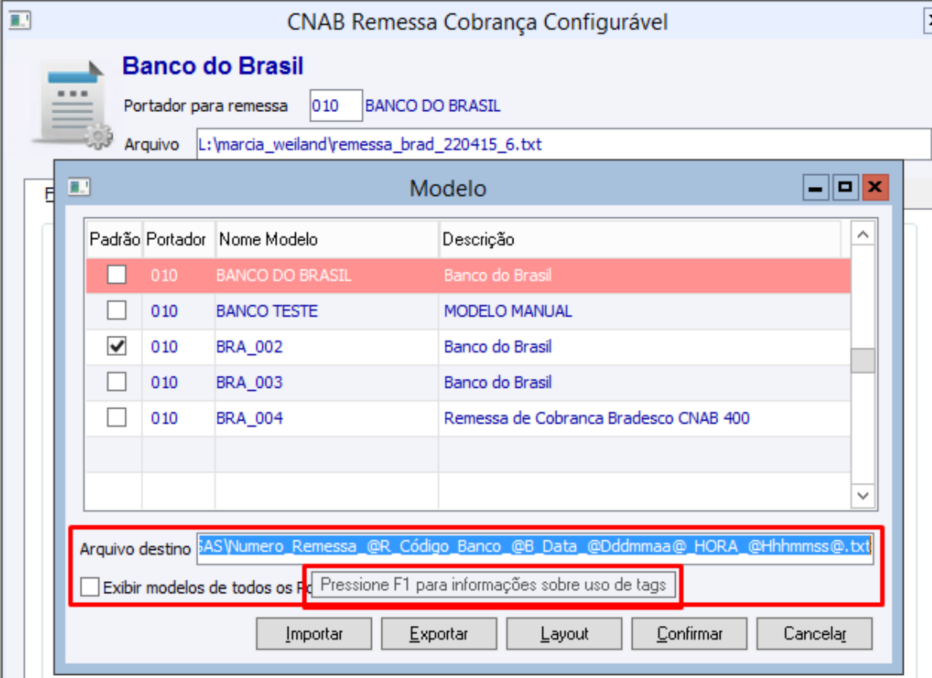The height and width of the screenshot is (678, 932).
Task: Click the scroll down arrow in model list
Action: (x=863, y=496)
